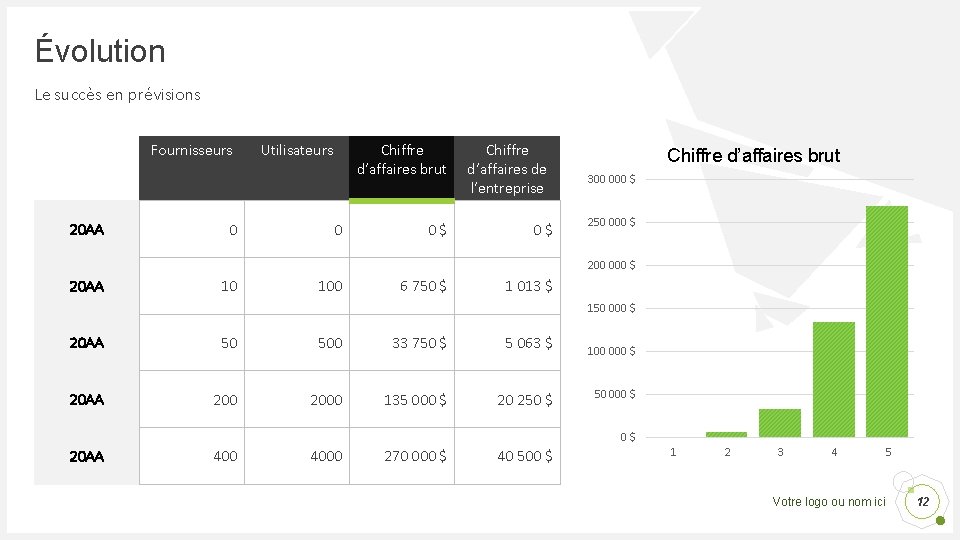Click the first 20AA row label
The image size is (960, 540).
pos(86,230)
